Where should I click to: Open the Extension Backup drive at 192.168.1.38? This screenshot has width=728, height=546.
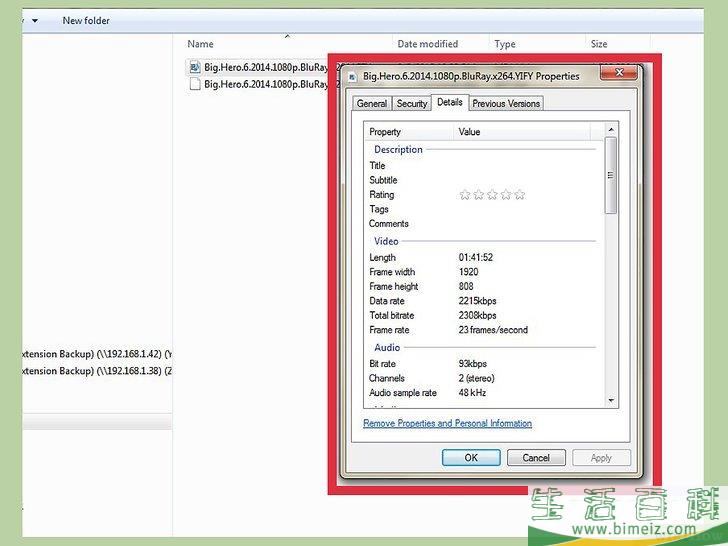click(97, 370)
